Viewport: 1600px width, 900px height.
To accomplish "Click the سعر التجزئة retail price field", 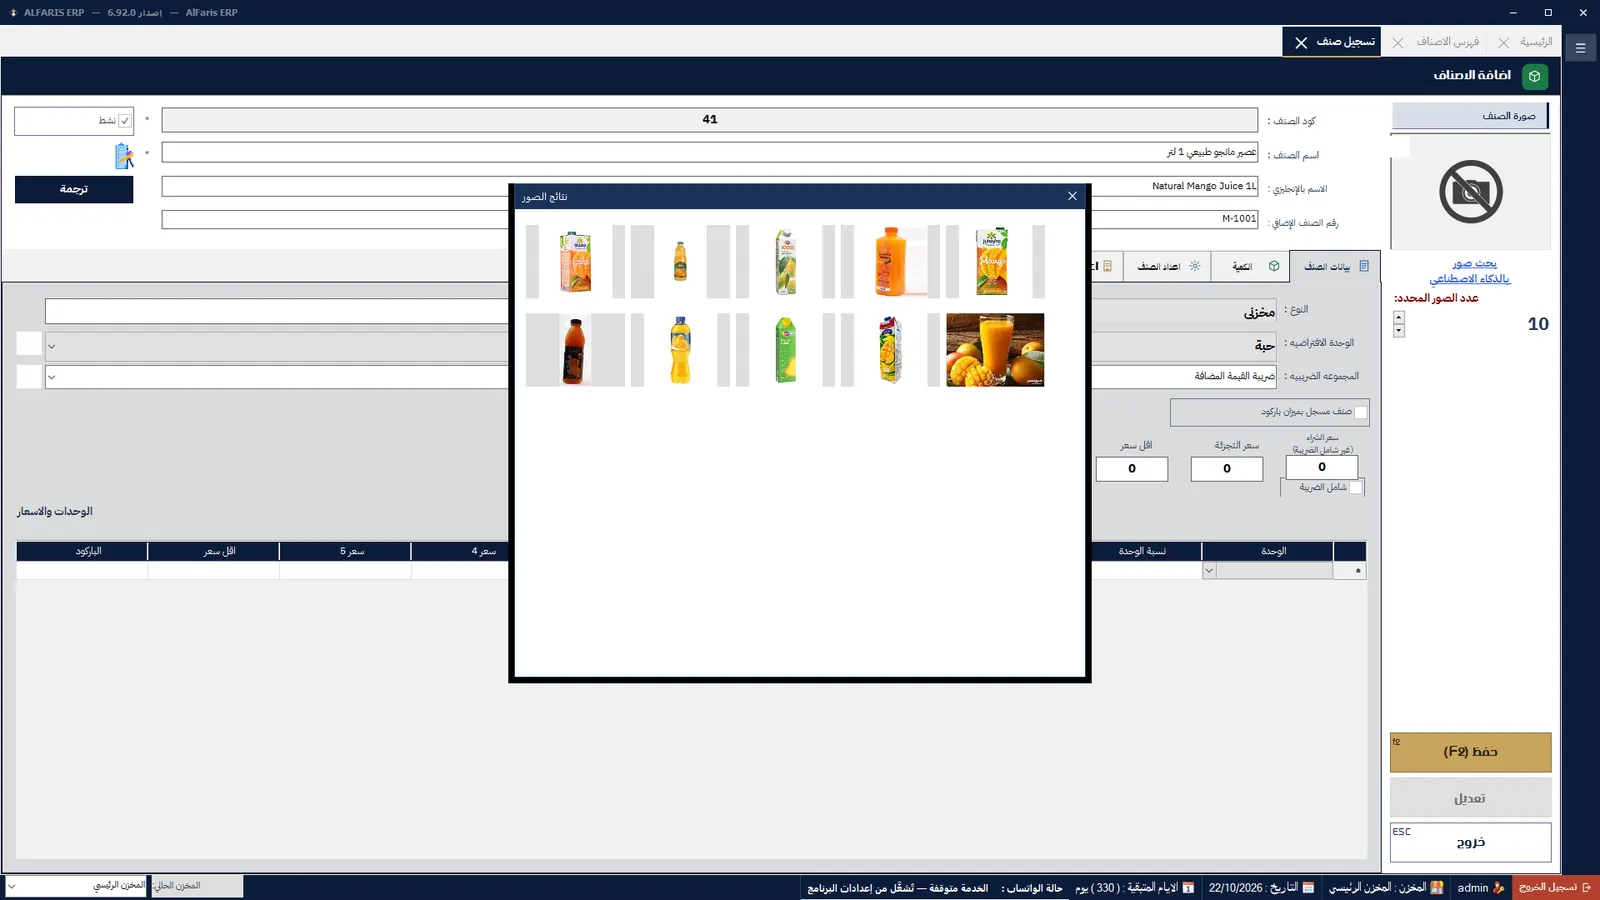I will pos(1227,469).
